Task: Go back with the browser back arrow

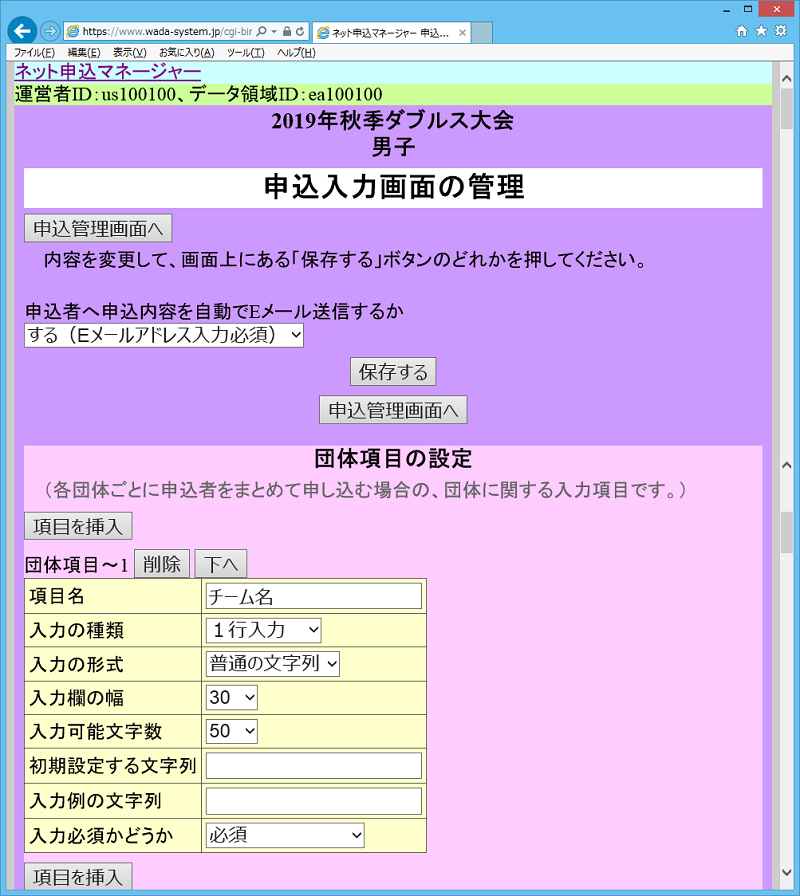Action: (x=22, y=31)
